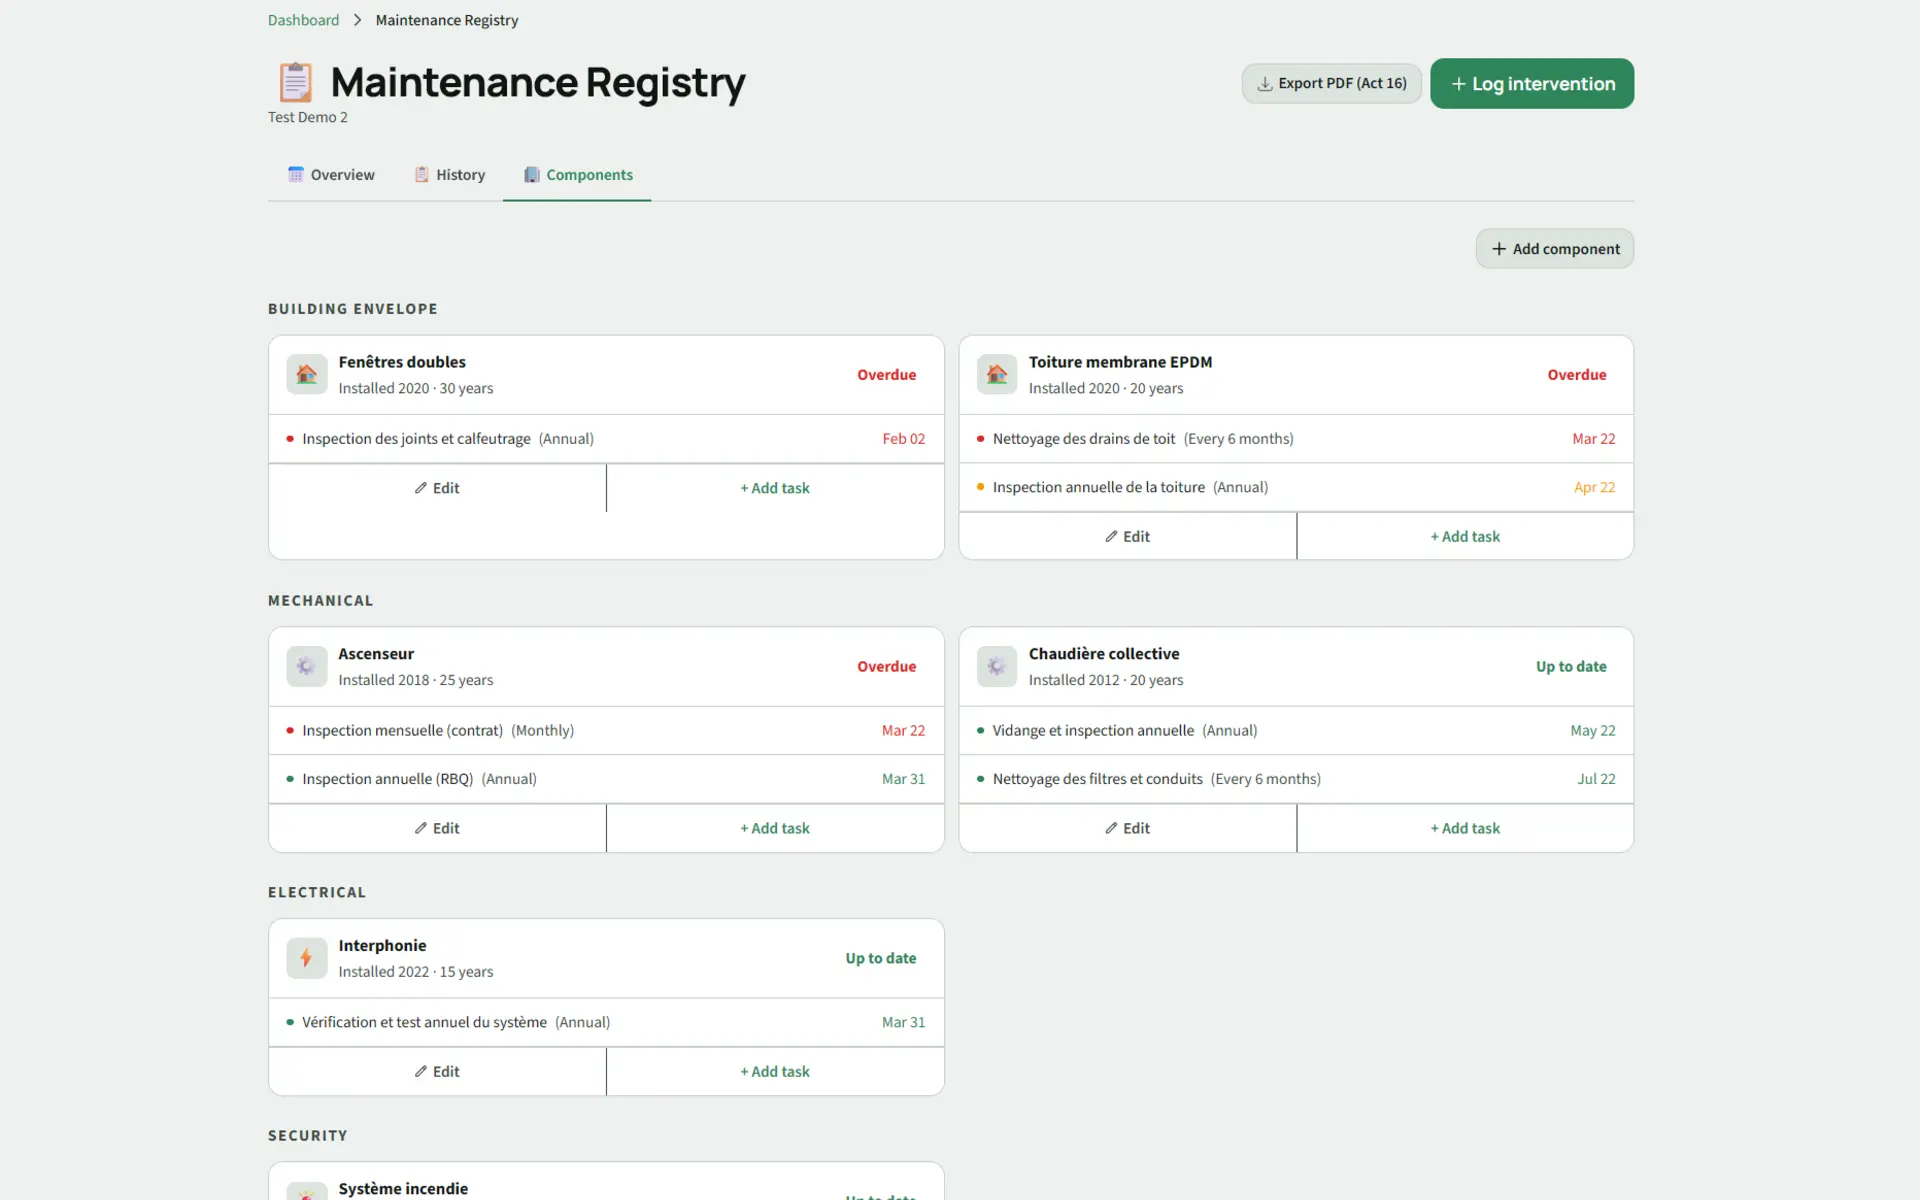Click the Système incendie component icon
The image size is (1920, 1200).
[x=306, y=1190]
